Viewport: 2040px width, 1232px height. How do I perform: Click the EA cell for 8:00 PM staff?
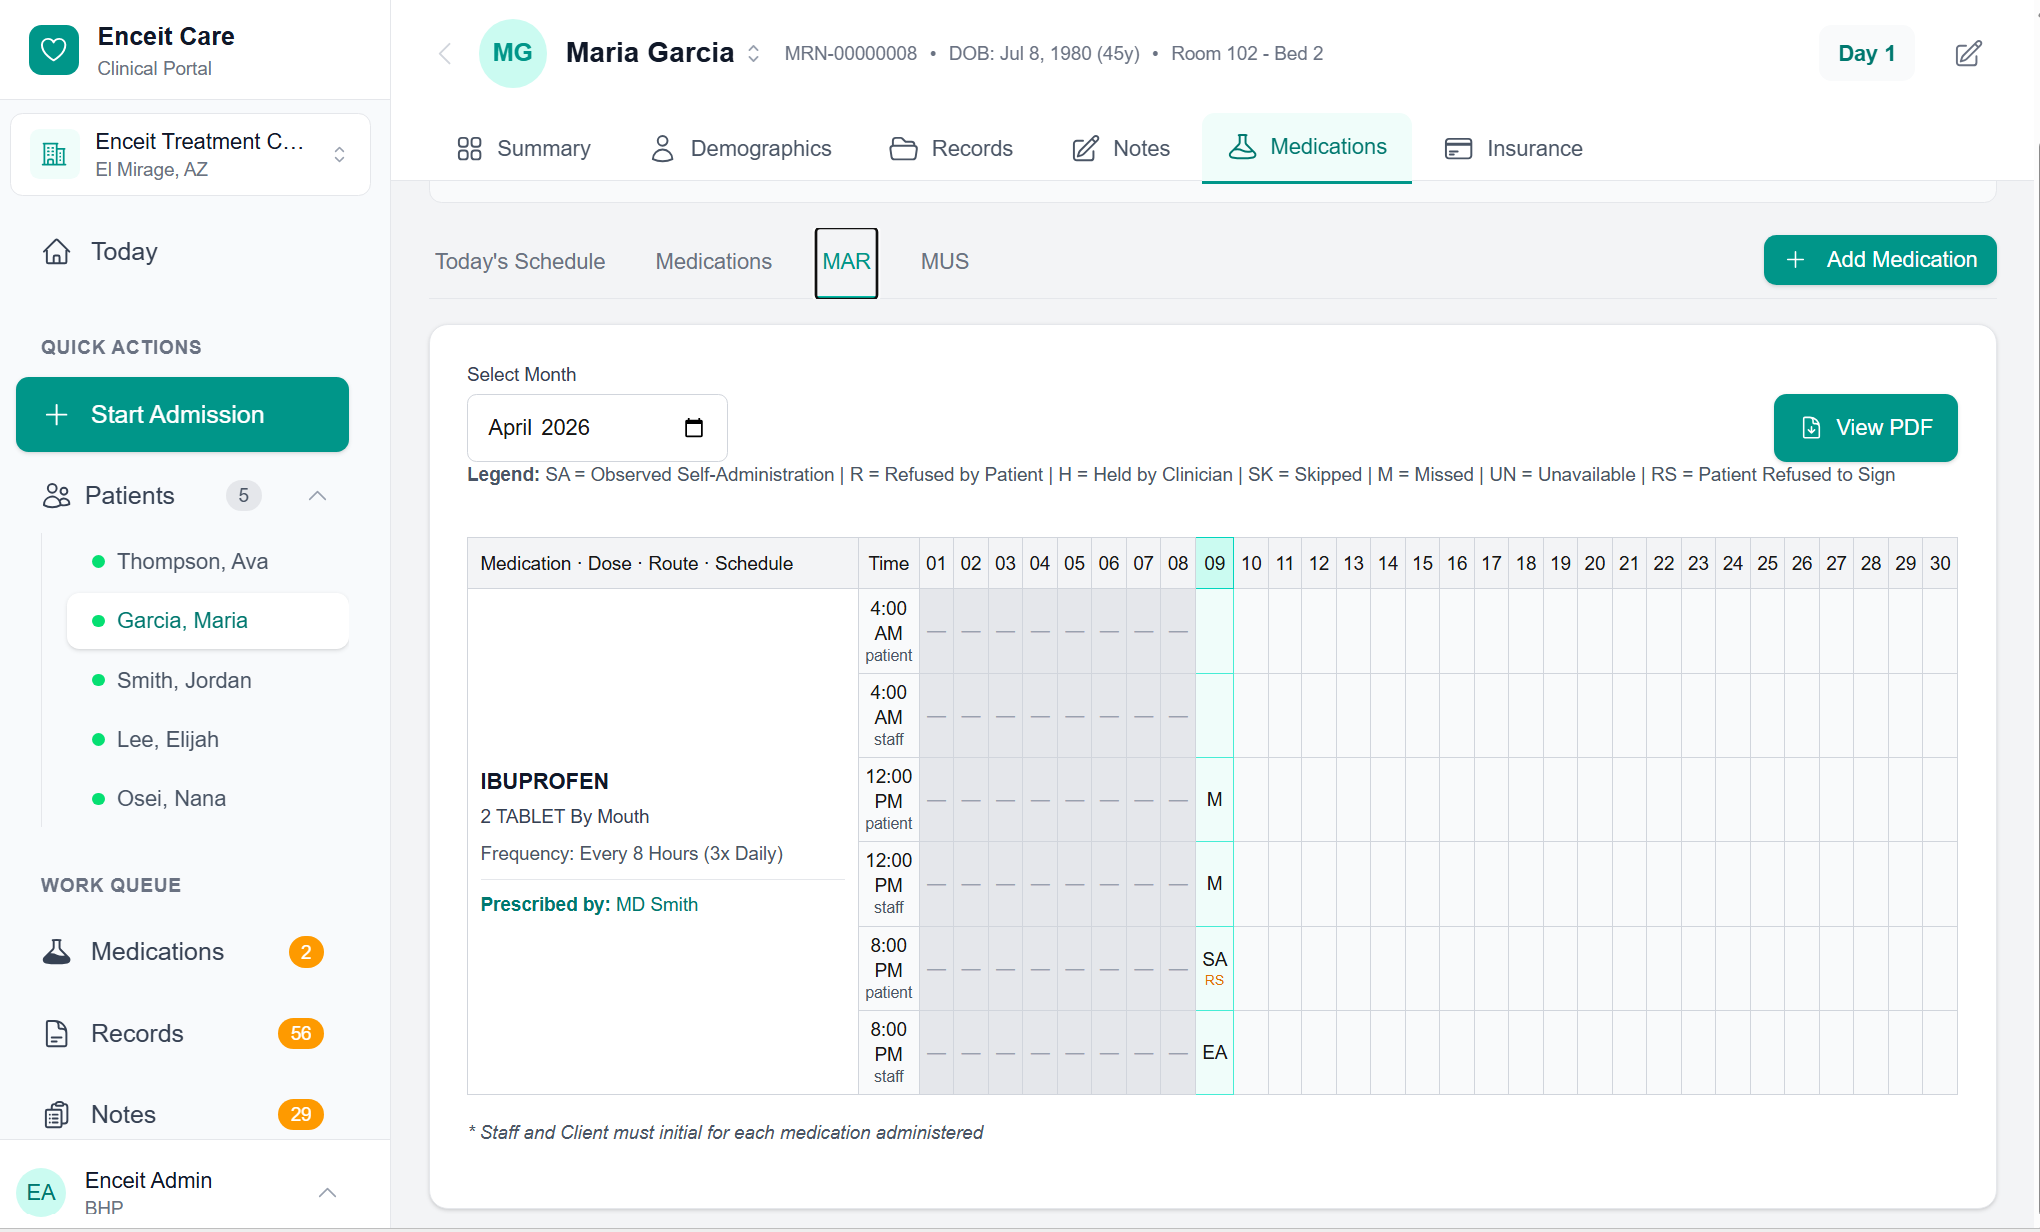[x=1214, y=1052]
